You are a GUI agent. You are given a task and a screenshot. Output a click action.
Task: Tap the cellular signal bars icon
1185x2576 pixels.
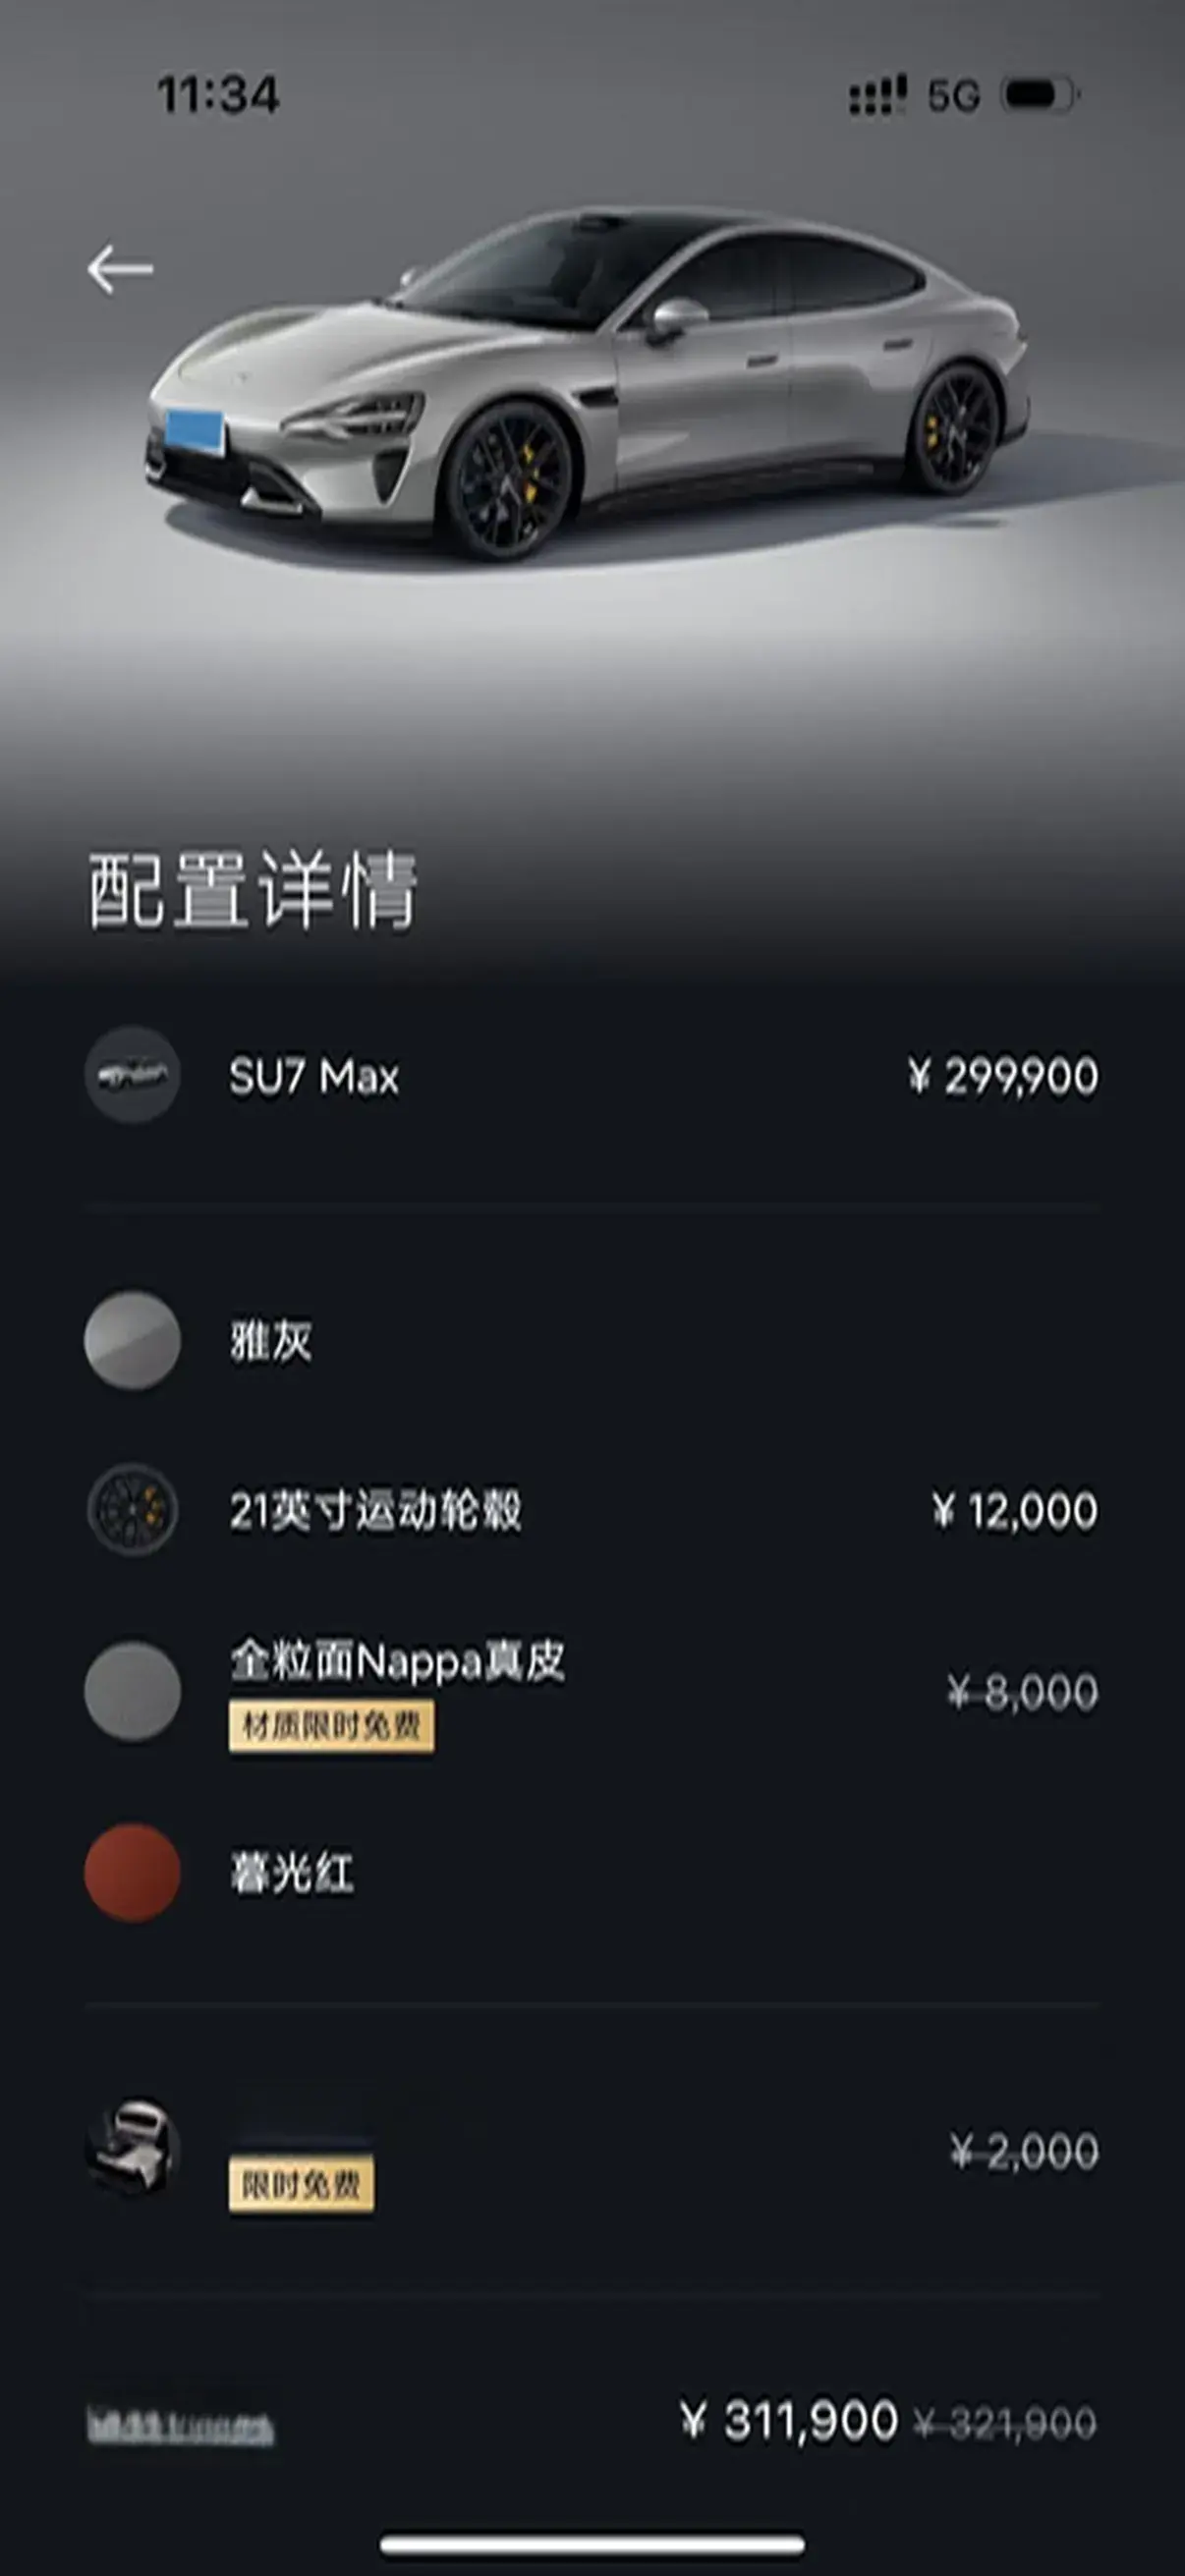[x=877, y=96]
